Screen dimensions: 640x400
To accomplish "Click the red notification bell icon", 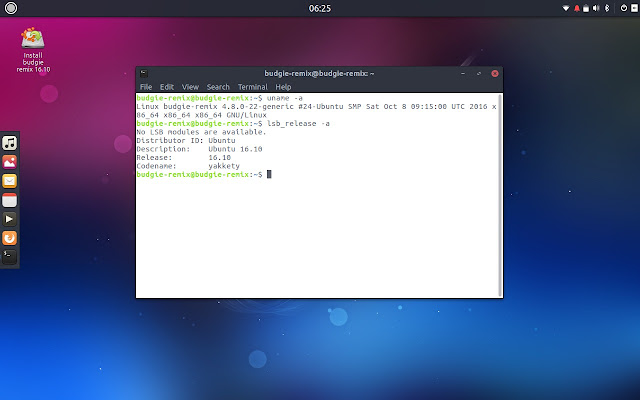I will 577,8.
